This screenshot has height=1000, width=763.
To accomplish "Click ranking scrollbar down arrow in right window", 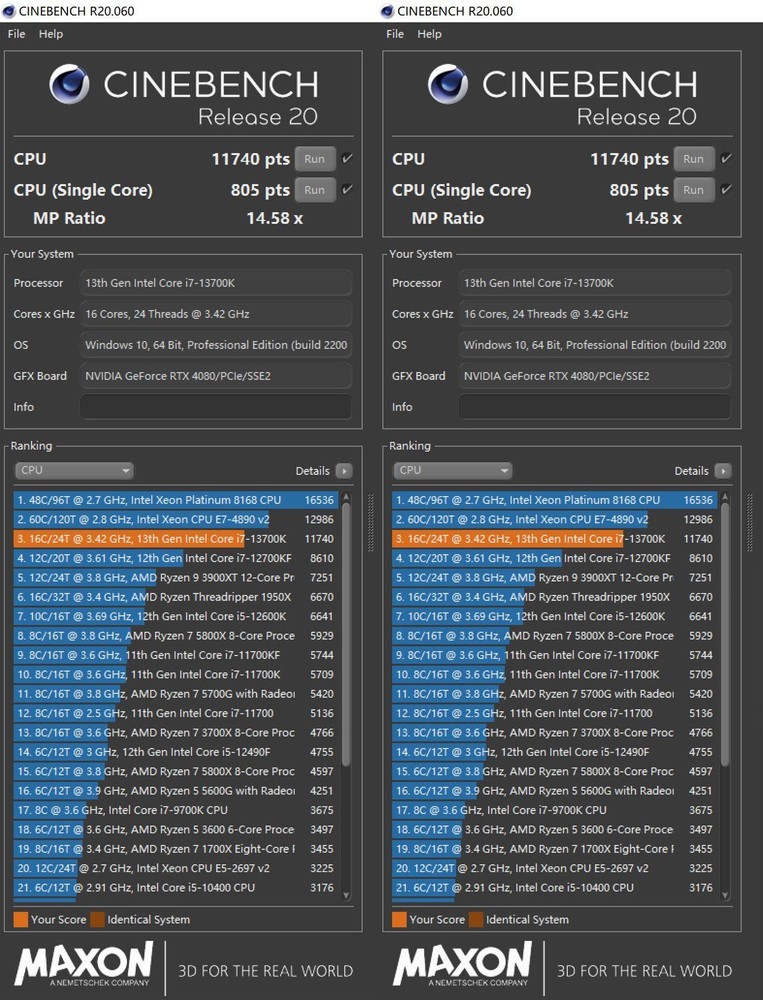I will 725,895.
